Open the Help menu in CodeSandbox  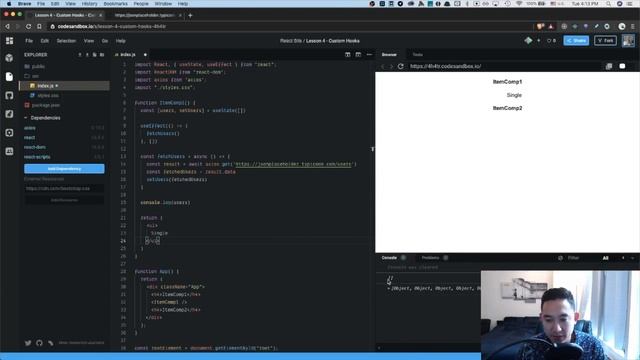[x=120, y=41]
